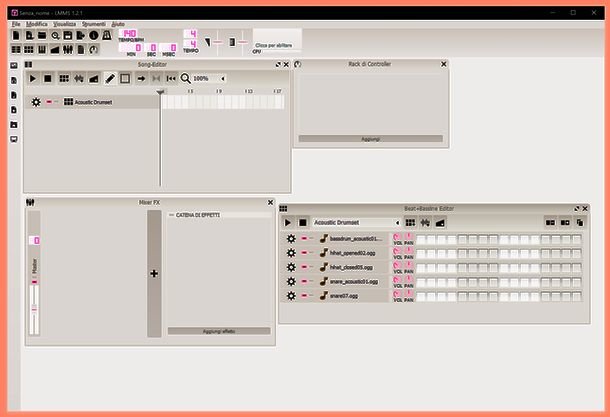The height and width of the screenshot is (417, 610).
Task: Toggle the metronome icon
Action: coord(107,35)
